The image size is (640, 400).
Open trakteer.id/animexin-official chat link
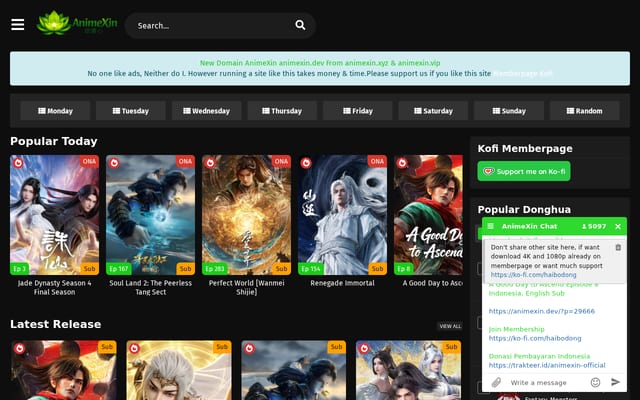click(547, 365)
